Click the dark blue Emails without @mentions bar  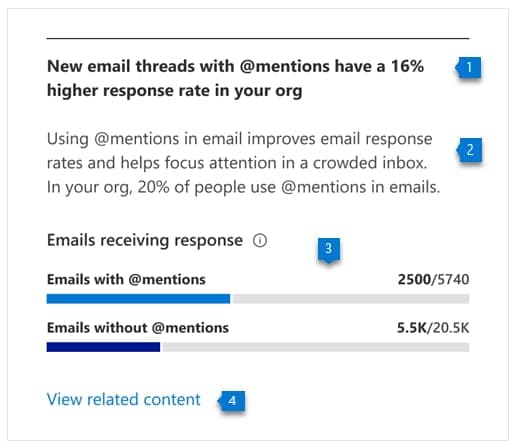tap(103, 347)
